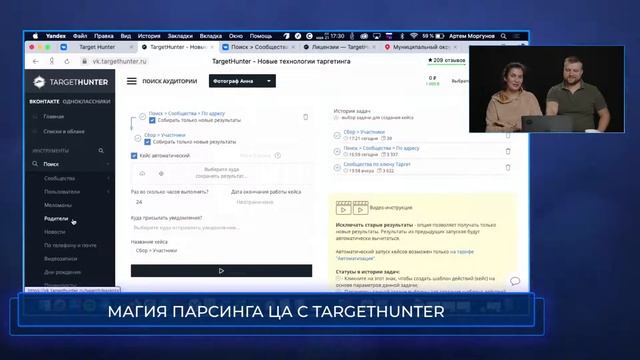Click status circle of Сбор > Участники history task
The width and height of the screenshot is (640, 360).
(x=337, y=135)
